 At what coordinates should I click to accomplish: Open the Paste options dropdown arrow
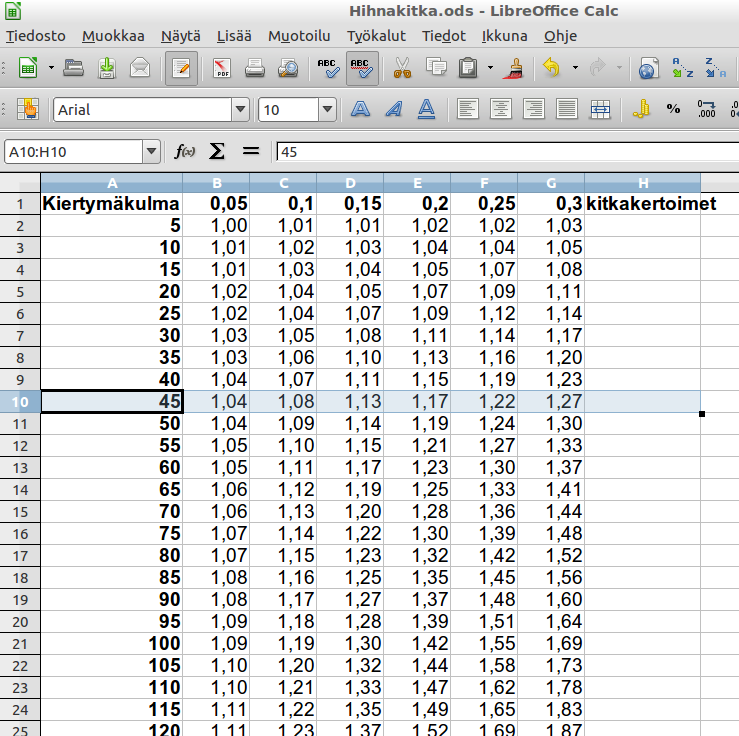pos(490,68)
